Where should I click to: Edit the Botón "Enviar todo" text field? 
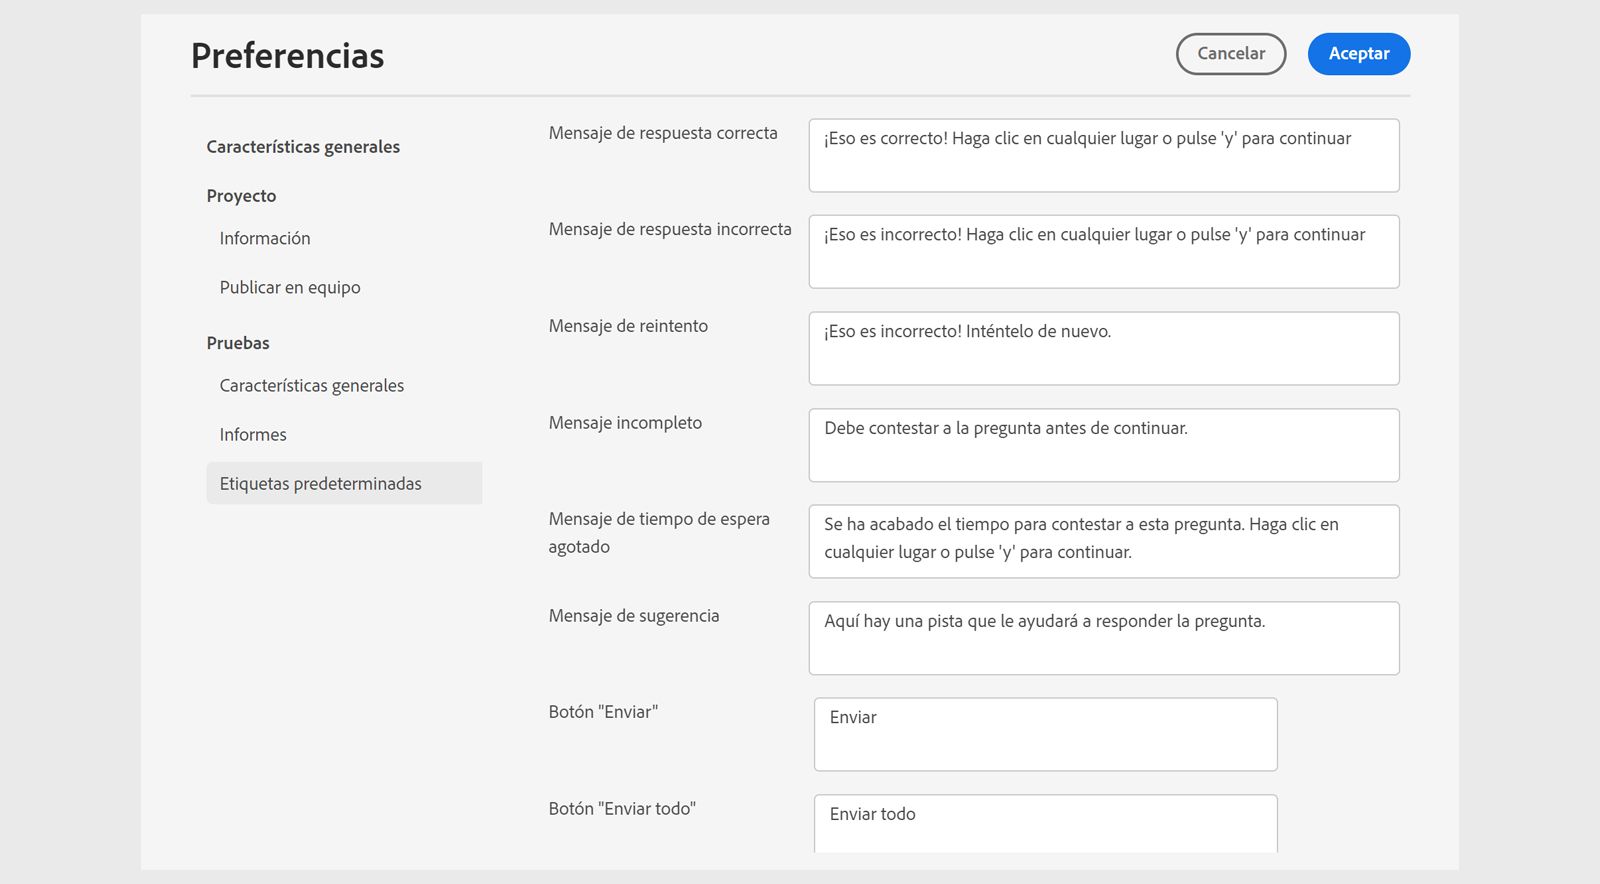pos(1045,824)
